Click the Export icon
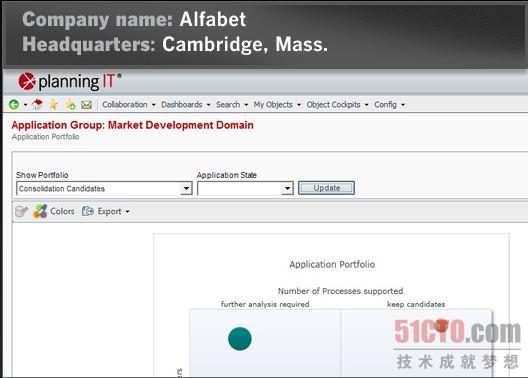The width and height of the screenshot is (528, 378). coord(88,211)
